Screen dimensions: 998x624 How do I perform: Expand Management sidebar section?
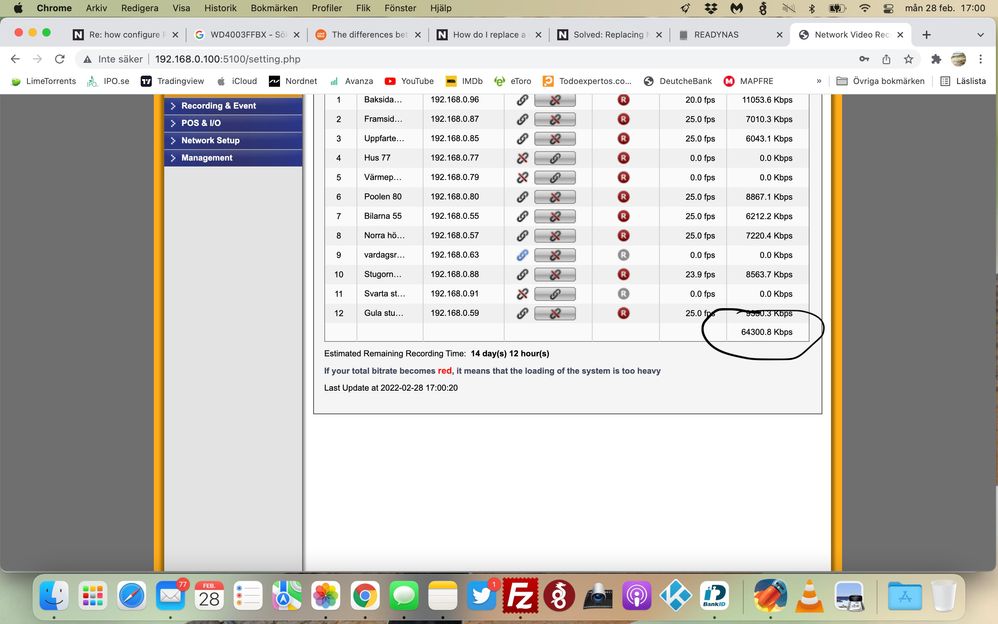pos(233,157)
